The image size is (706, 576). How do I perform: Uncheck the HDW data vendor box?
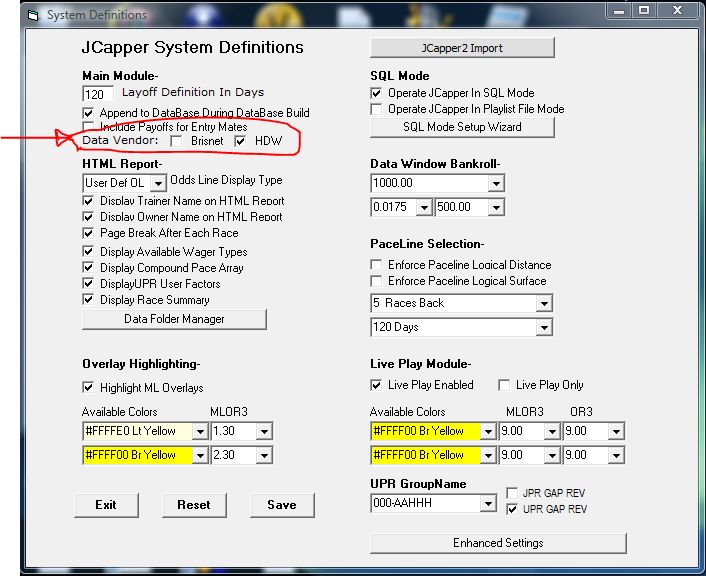[240, 141]
